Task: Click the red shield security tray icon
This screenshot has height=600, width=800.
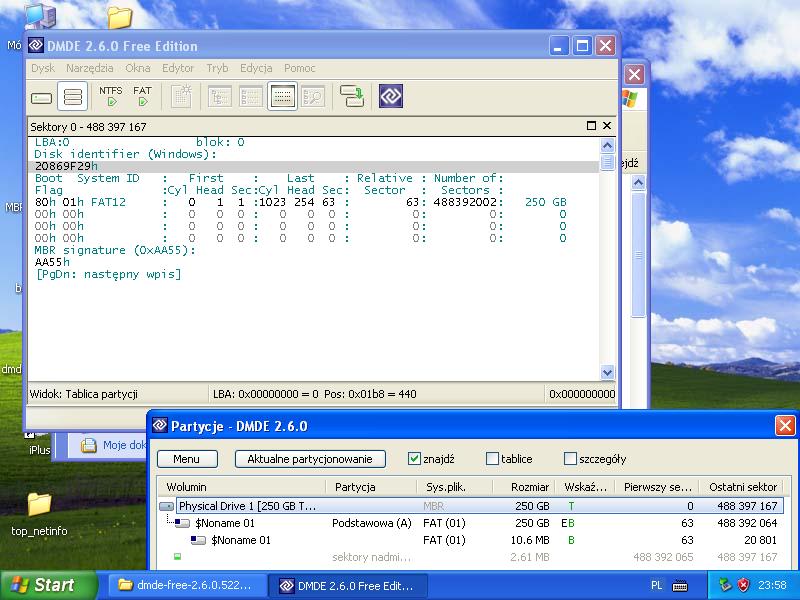Action: pos(743,585)
